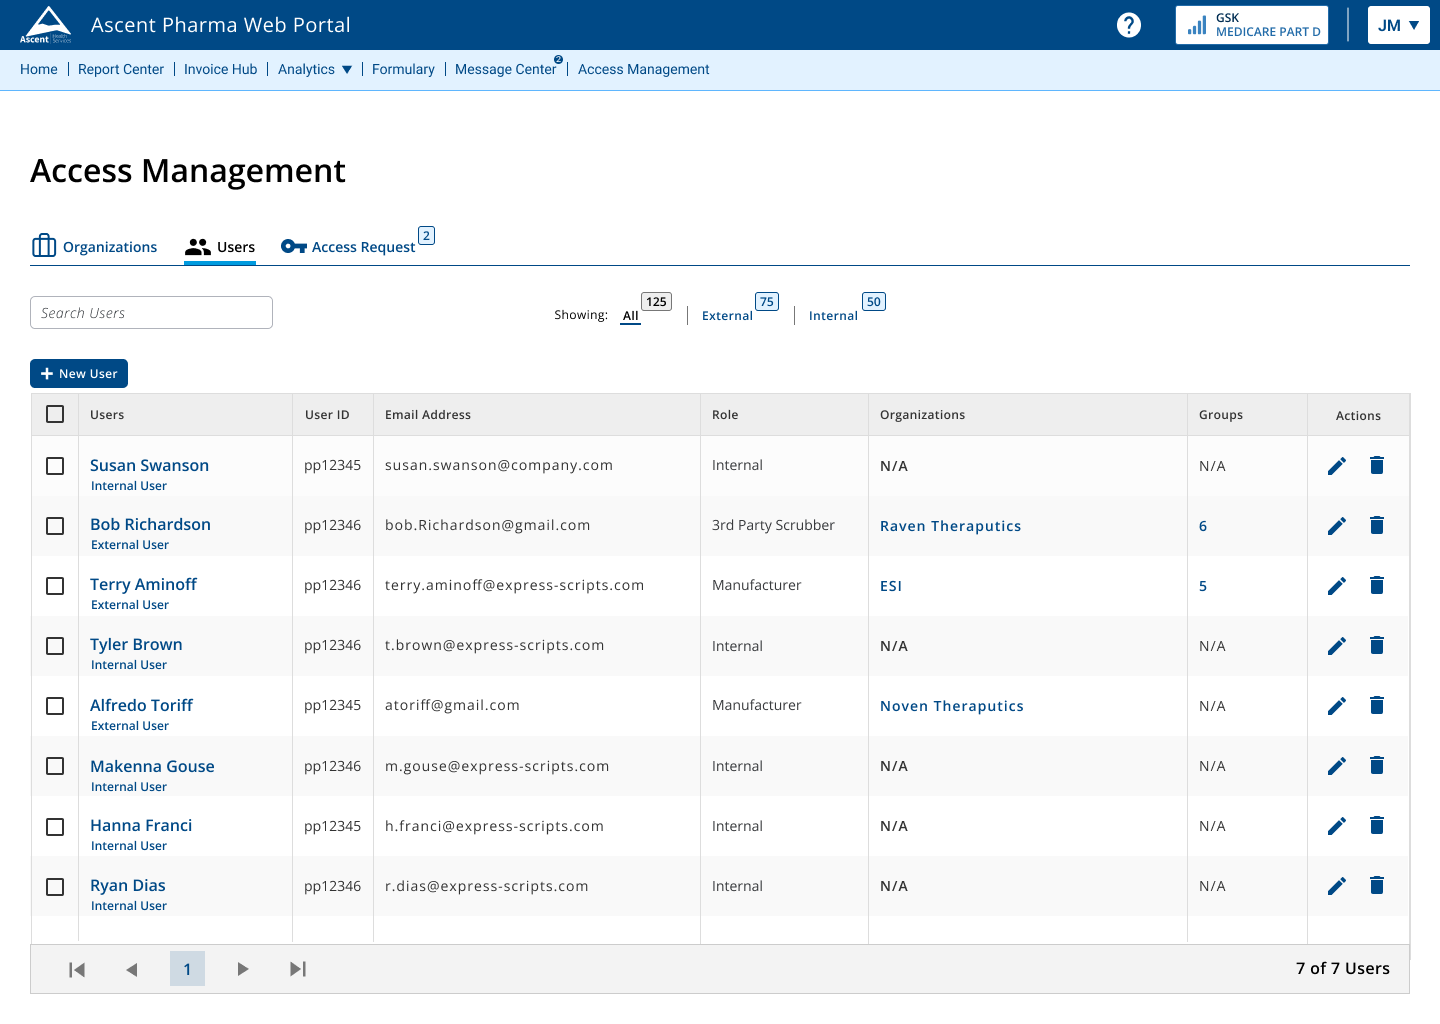
Task: Go to next page arrow
Action: [x=242, y=969]
